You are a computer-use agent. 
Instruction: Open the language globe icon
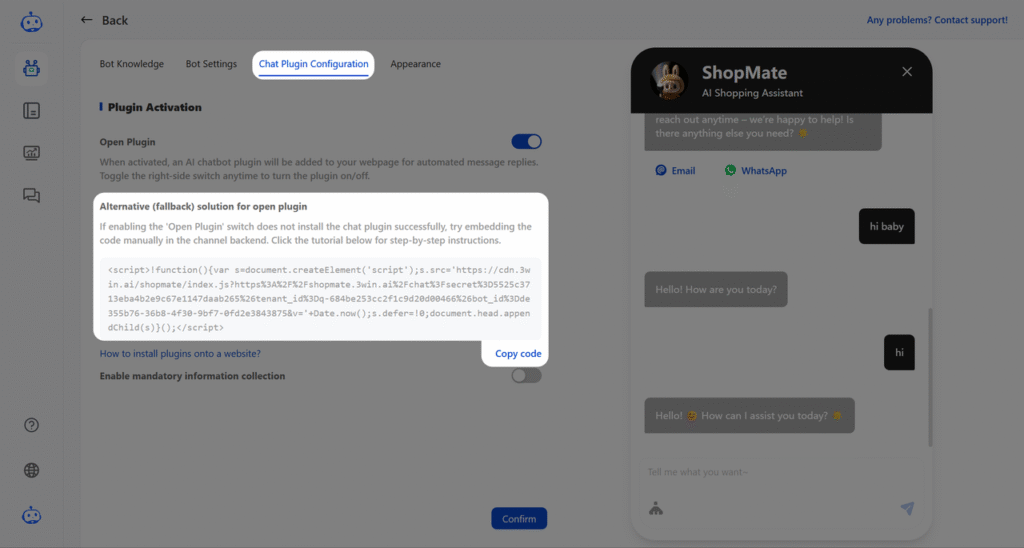coord(31,470)
